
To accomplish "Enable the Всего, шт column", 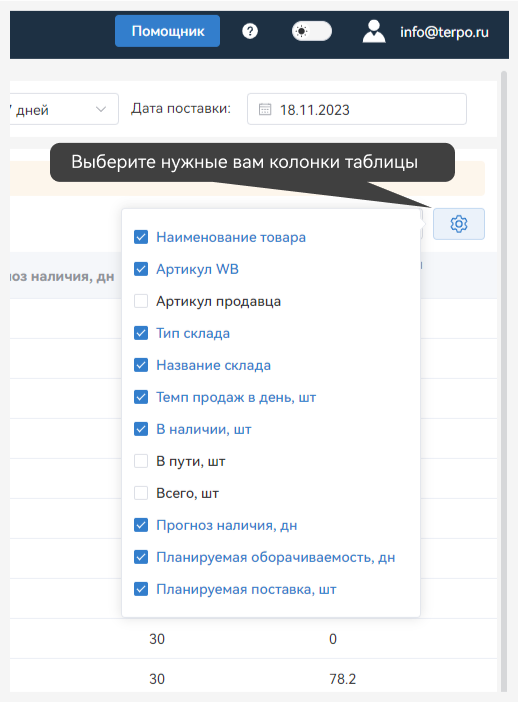I will pyautogui.click(x=141, y=493).
